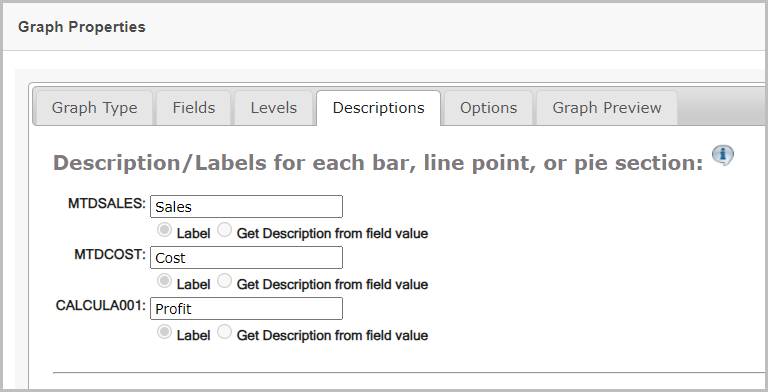Select Label radio button for MTDSALES
The width and height of the screenshot is (768, 392).
165,230
